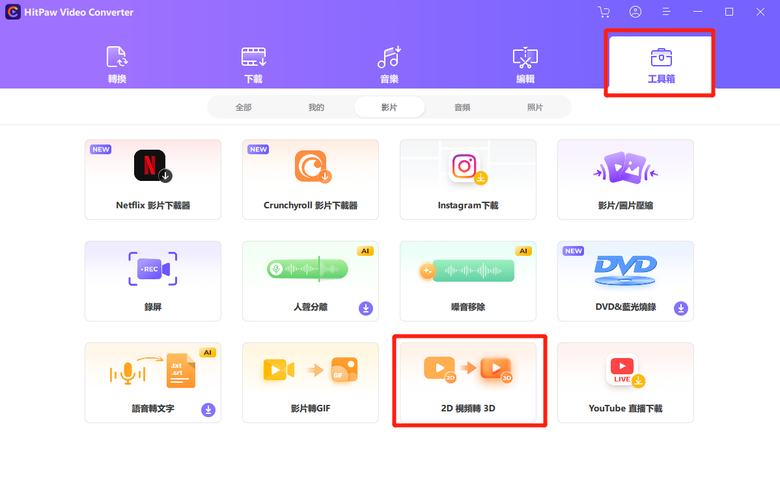
Task: Click download badge on DVD&藍光燒錄 card
Action: click(x=681, y=308)
